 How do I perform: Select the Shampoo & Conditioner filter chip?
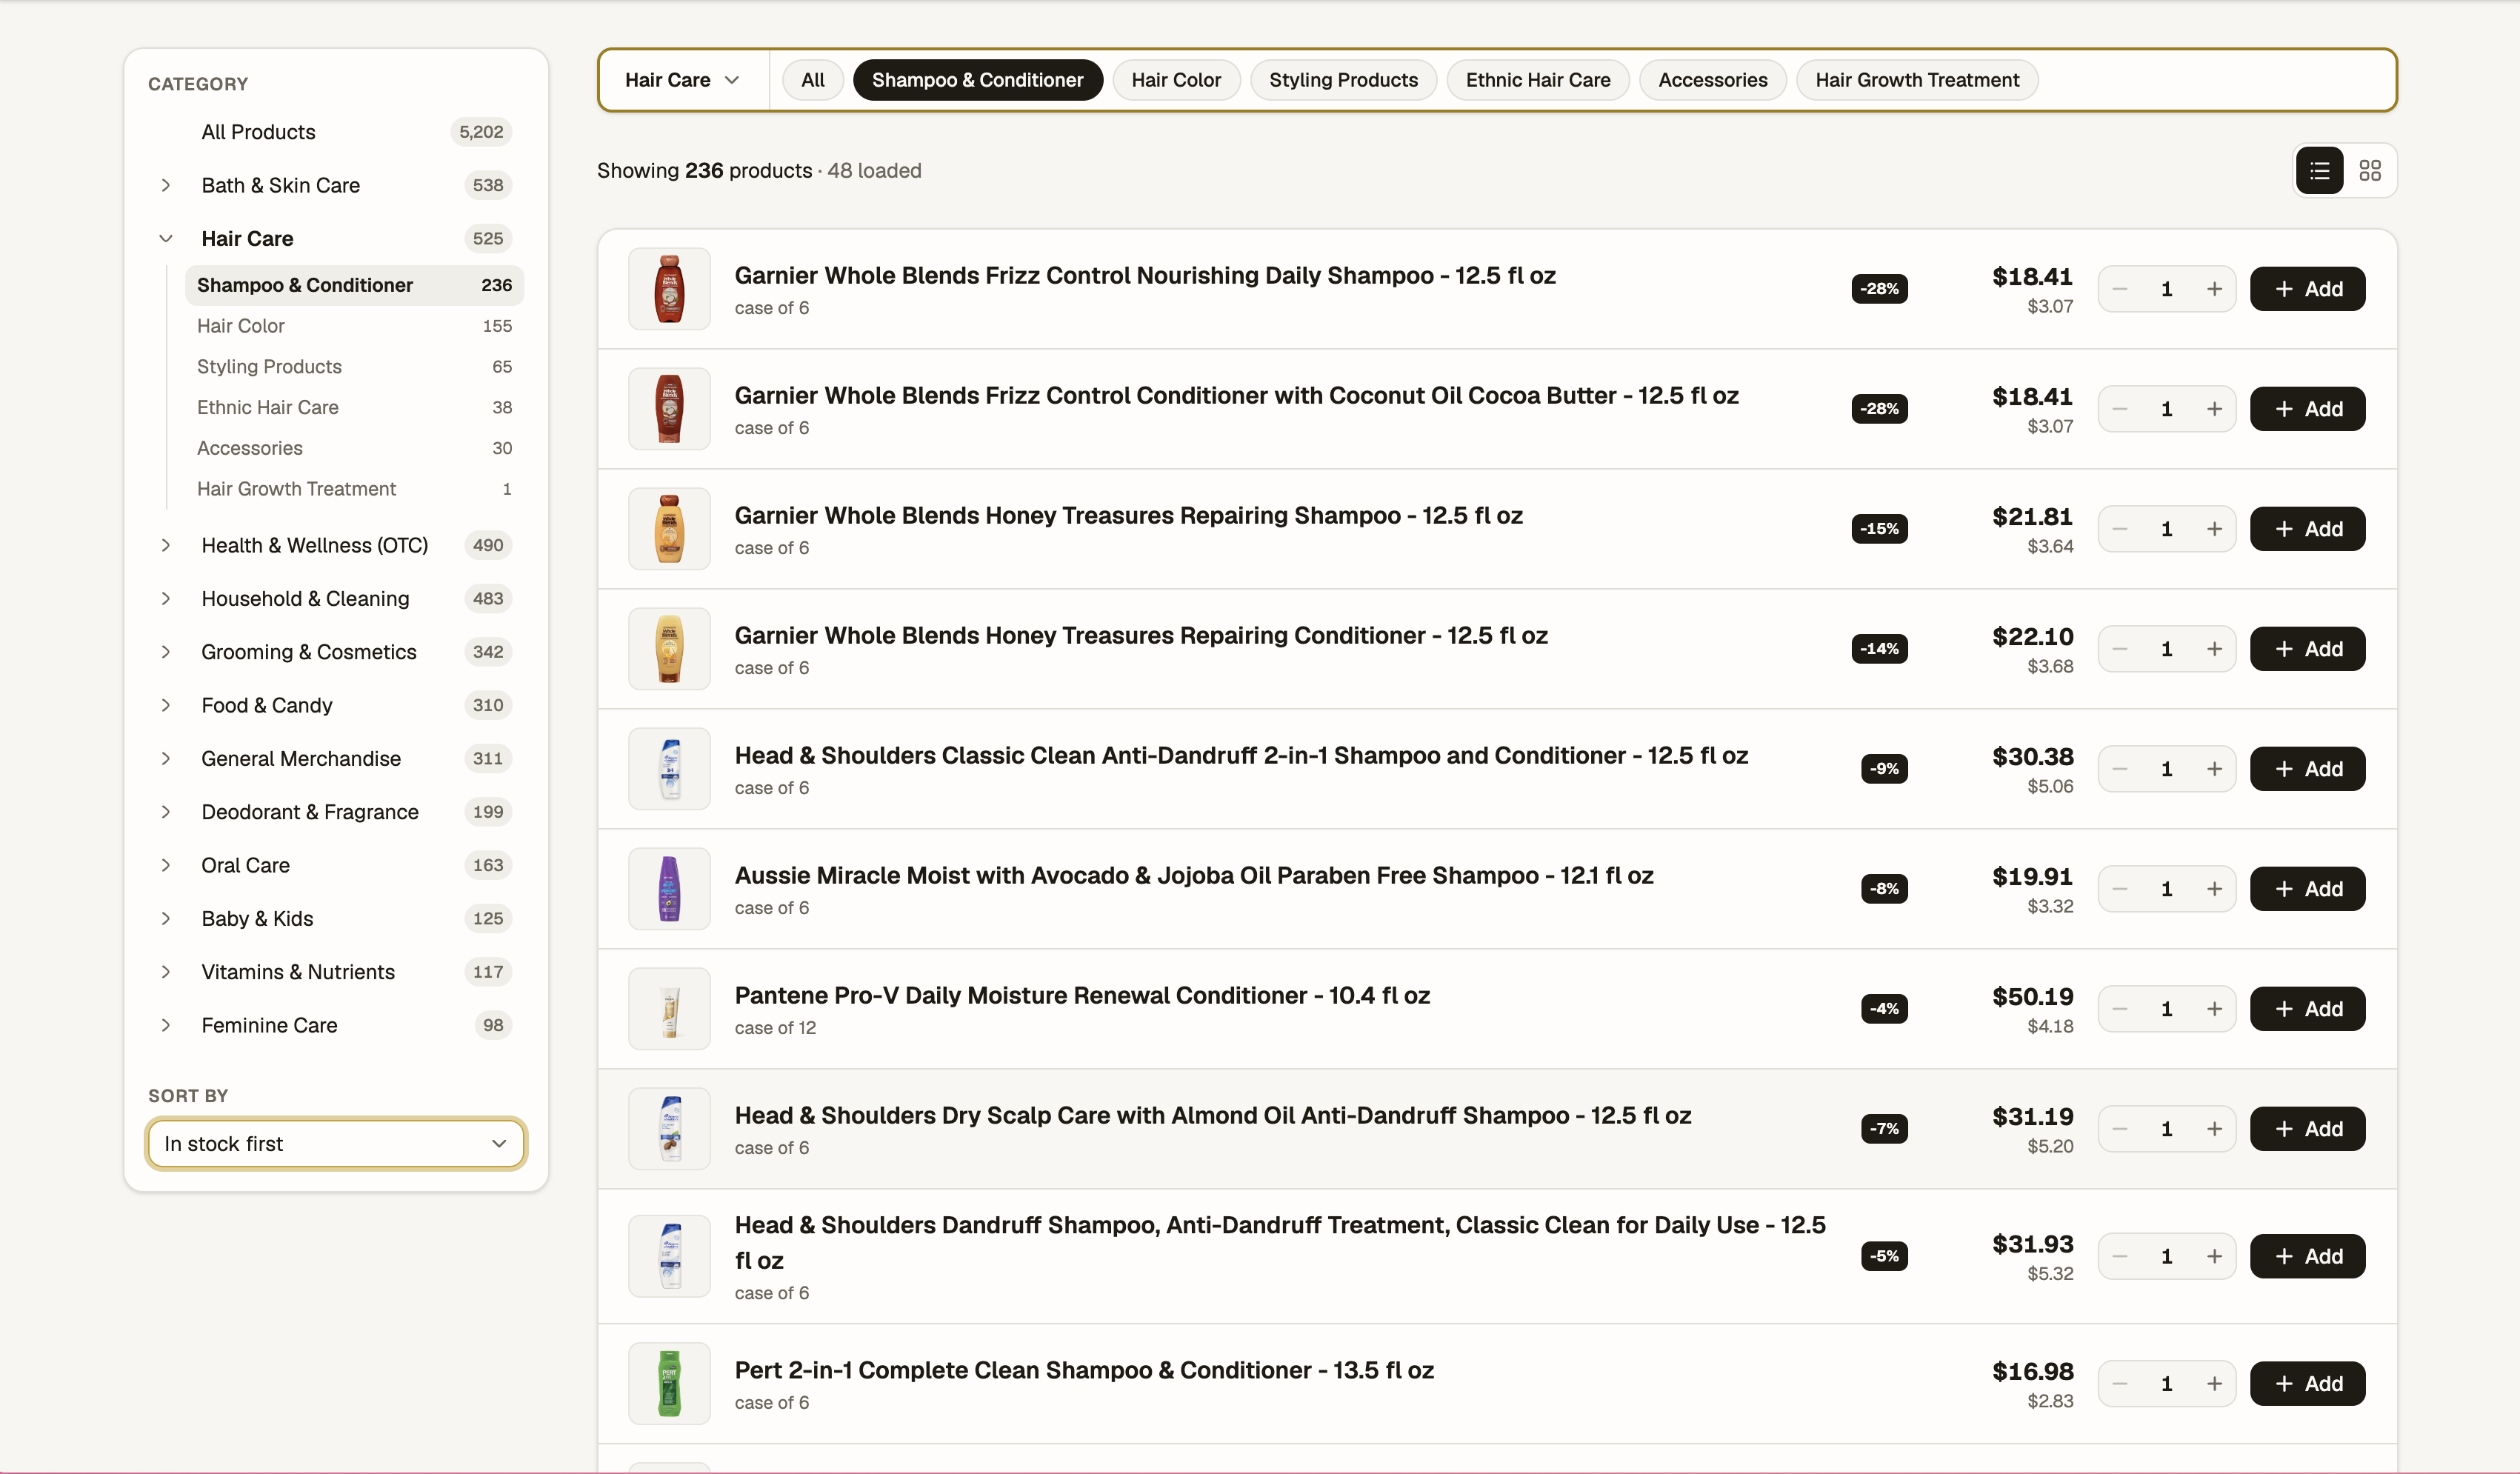click(x=978, y=80)
